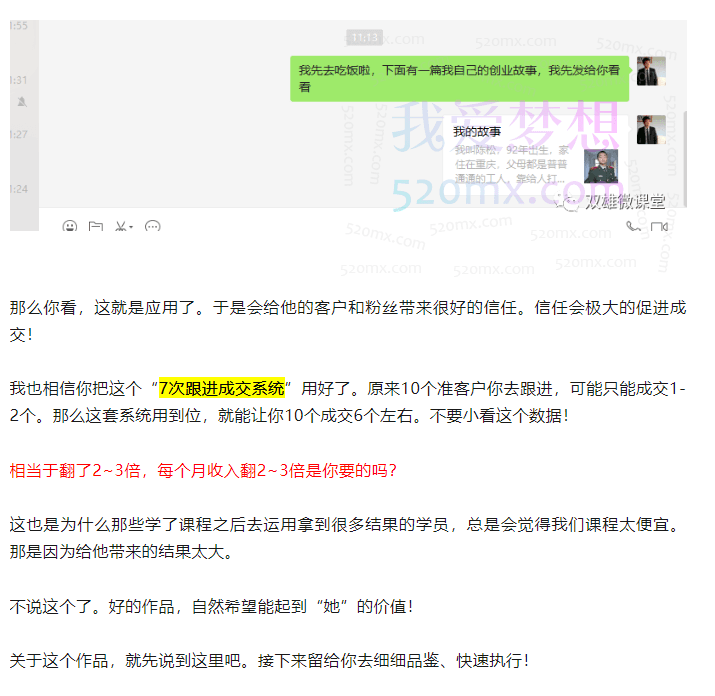
Task: Click the chat window vertical scrollbar
Action: (x=685, y=159)
